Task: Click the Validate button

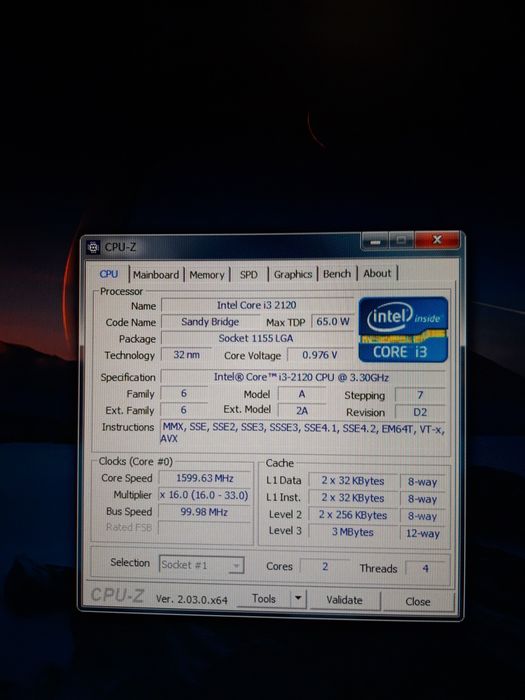Action: pyautogui.click(x=344, y=600)
